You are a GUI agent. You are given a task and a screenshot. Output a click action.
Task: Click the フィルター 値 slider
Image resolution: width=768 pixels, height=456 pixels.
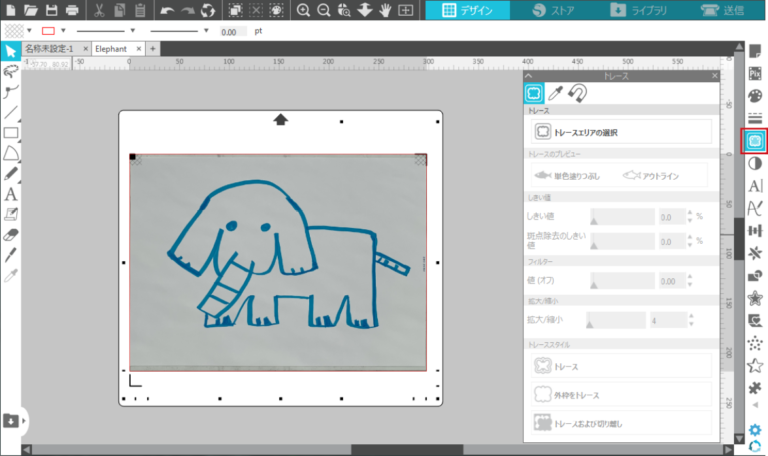[x=622, y=281]
